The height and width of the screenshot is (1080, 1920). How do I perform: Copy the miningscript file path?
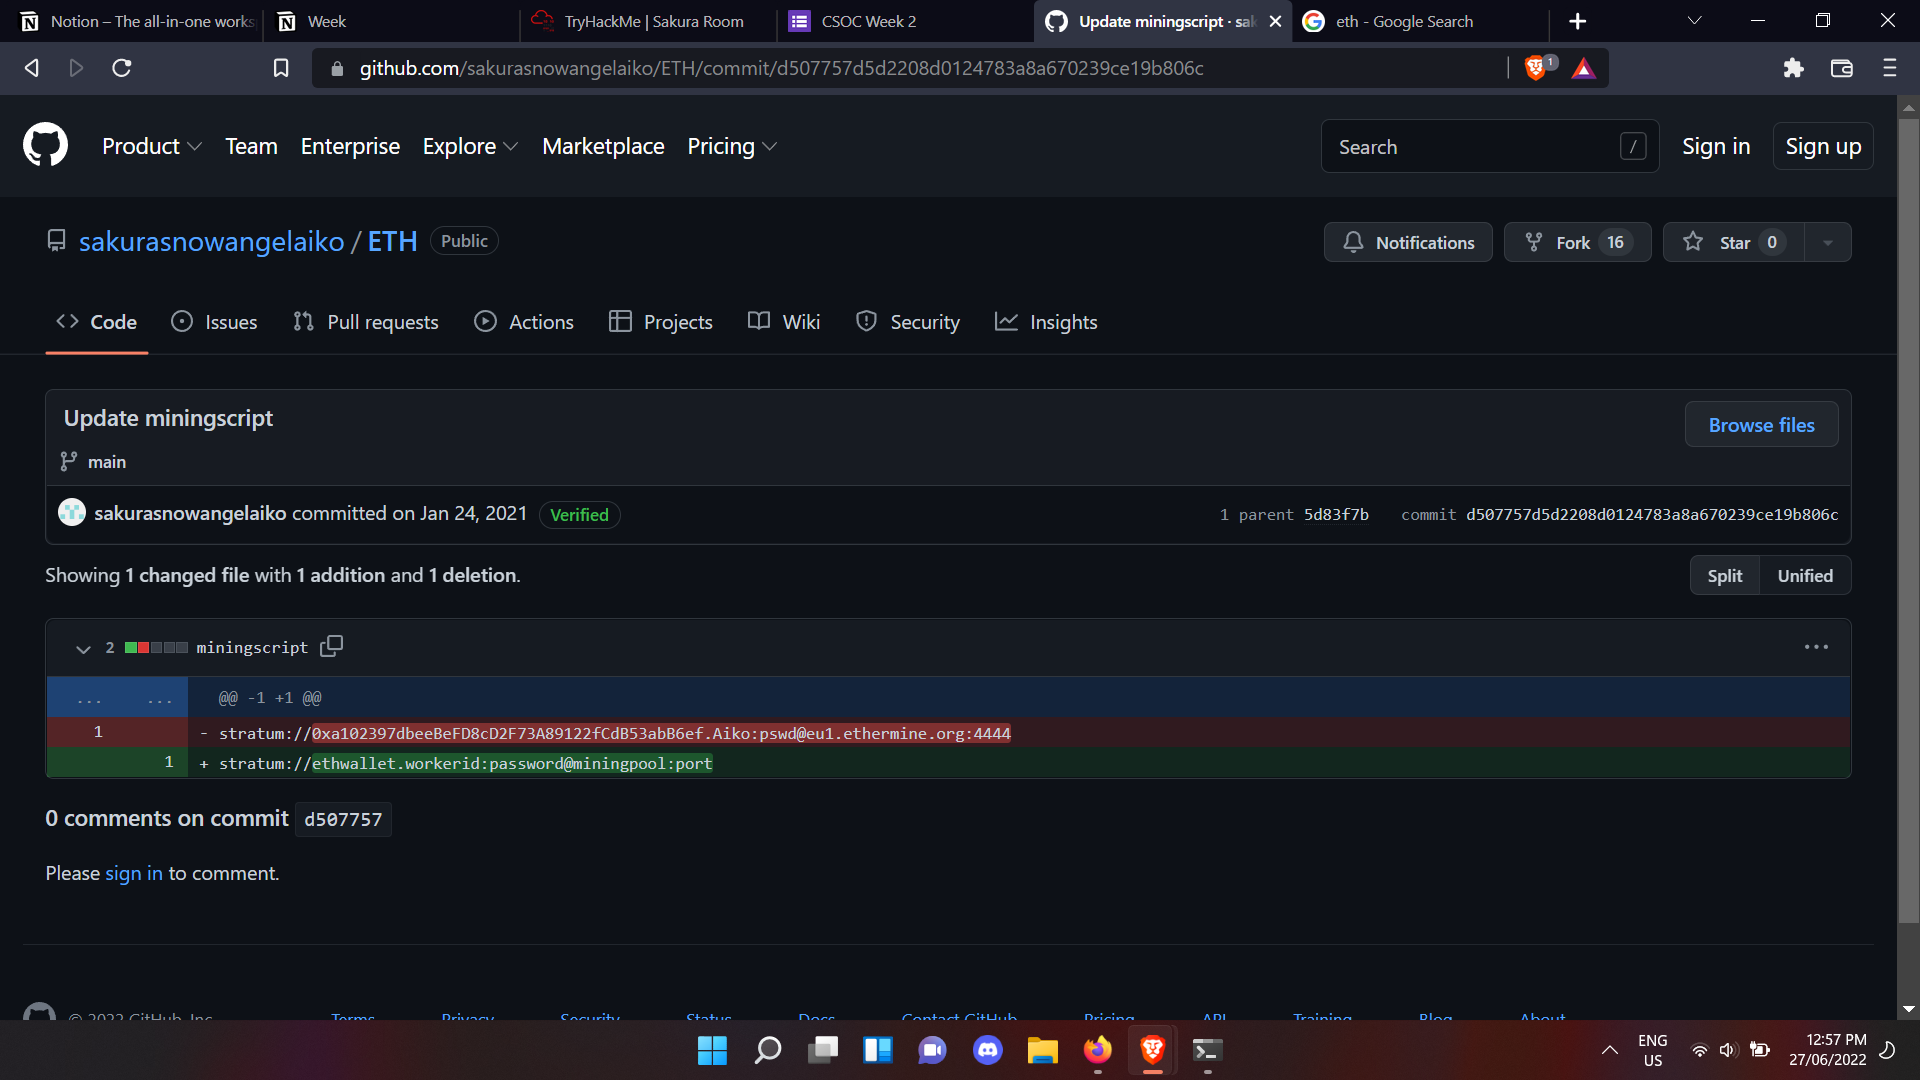331,646
